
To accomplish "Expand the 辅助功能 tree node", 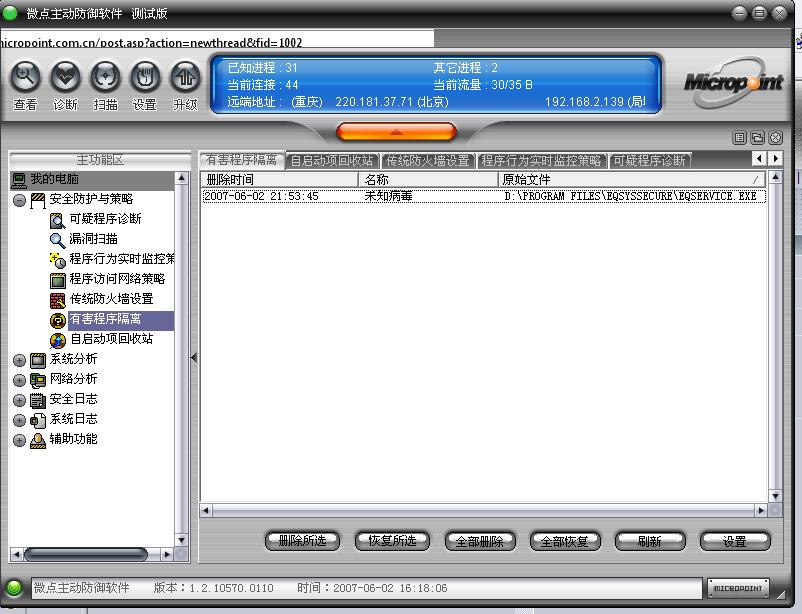I will click(x=19, y=440).
